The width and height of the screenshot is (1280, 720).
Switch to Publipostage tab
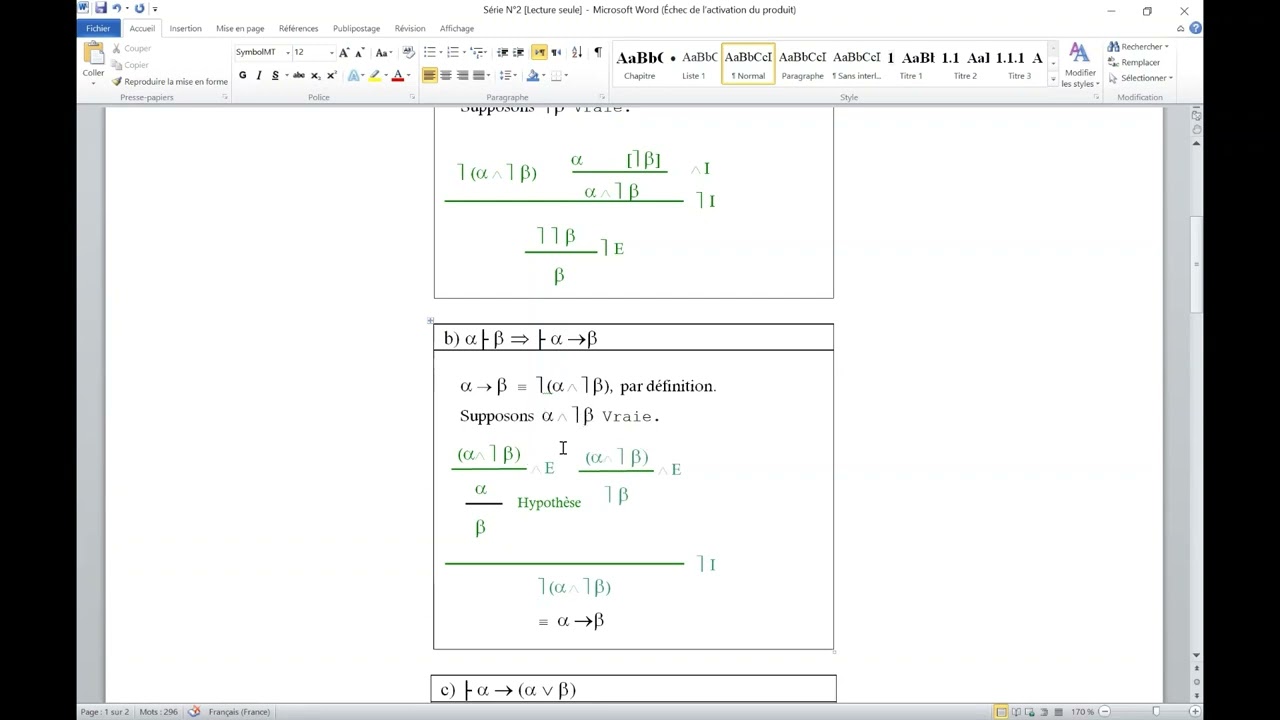[357, 28]
